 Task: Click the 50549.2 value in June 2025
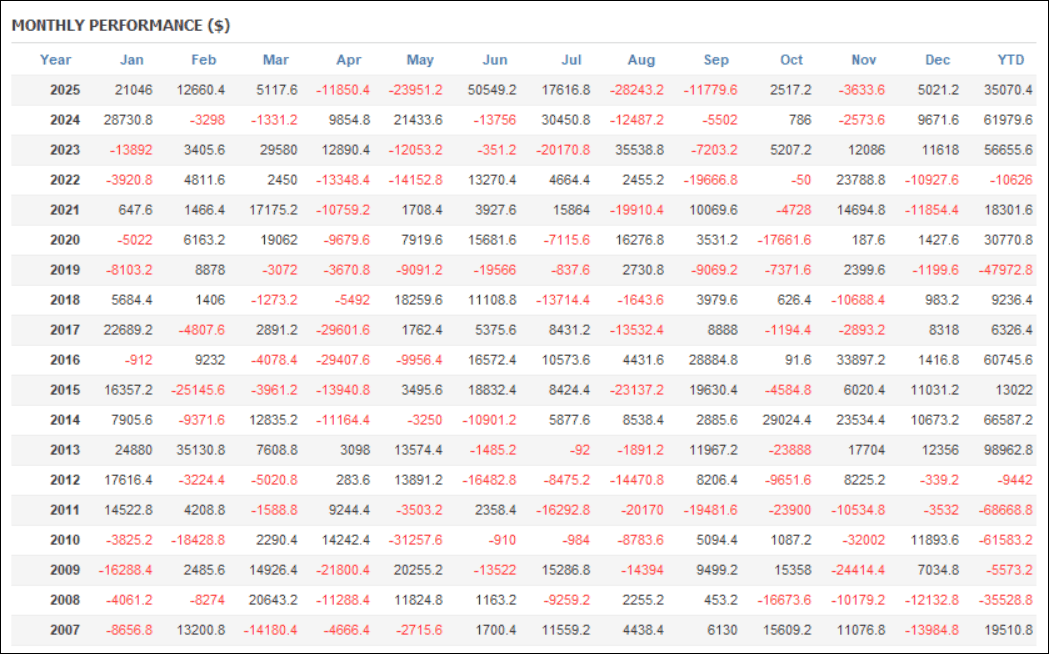pyautogui.click(x=492, y=90)
